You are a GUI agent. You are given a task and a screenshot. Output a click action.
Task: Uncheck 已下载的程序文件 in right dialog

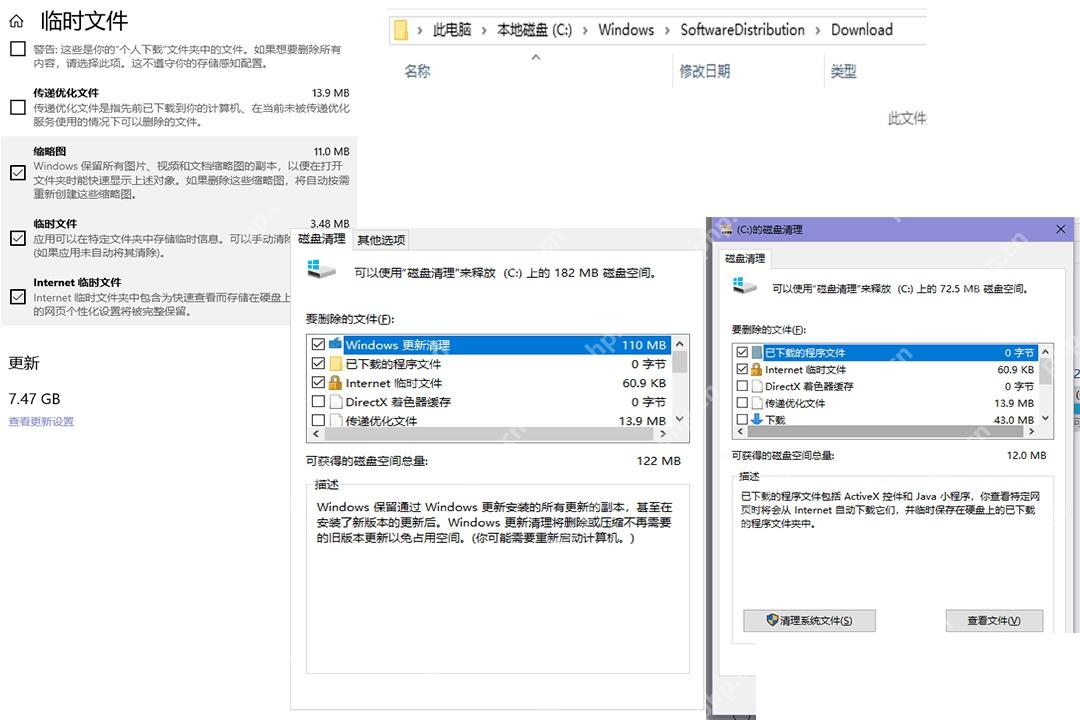(742, 352)
